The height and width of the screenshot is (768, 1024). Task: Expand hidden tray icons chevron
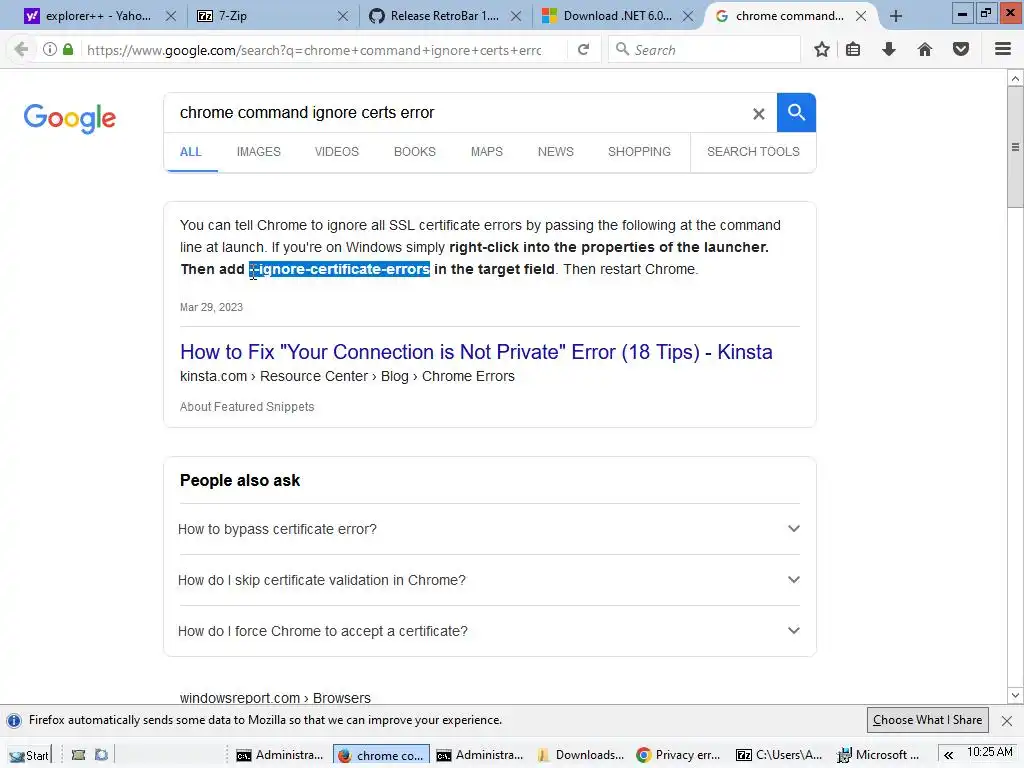[948, 755]
